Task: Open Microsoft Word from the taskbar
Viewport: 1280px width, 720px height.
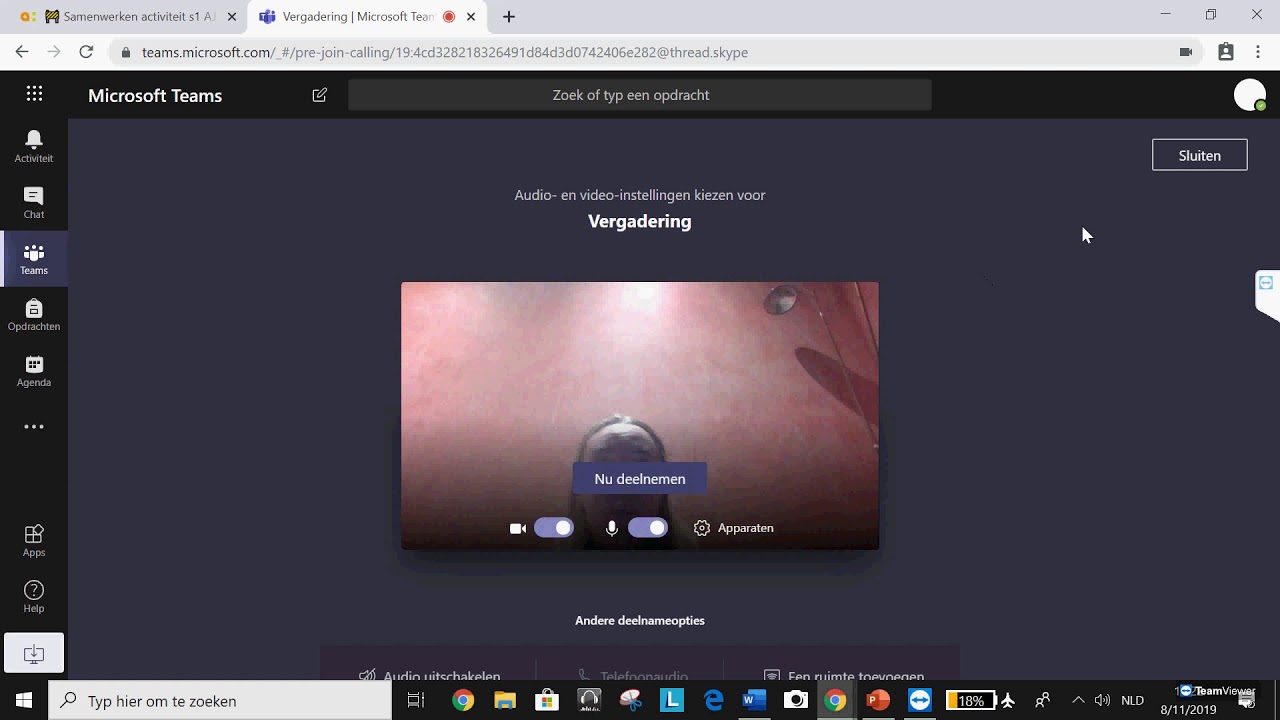Action: pos(754,701)
